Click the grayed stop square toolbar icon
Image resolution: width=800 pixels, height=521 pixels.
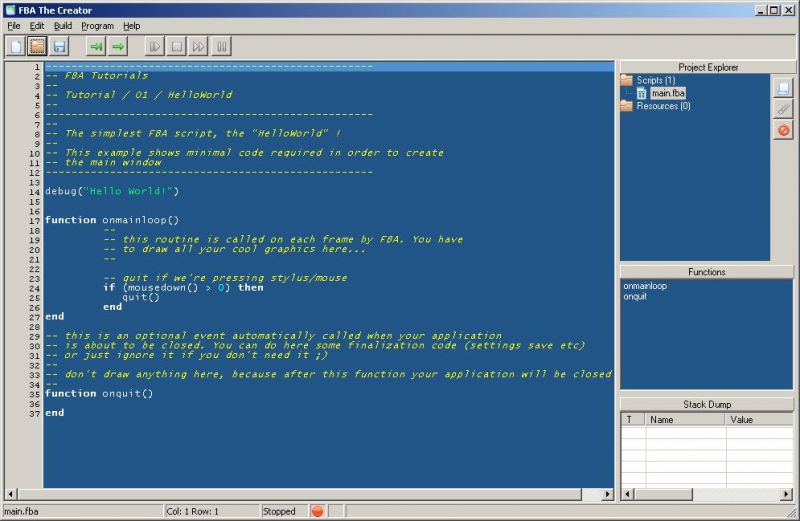(177, 46)
